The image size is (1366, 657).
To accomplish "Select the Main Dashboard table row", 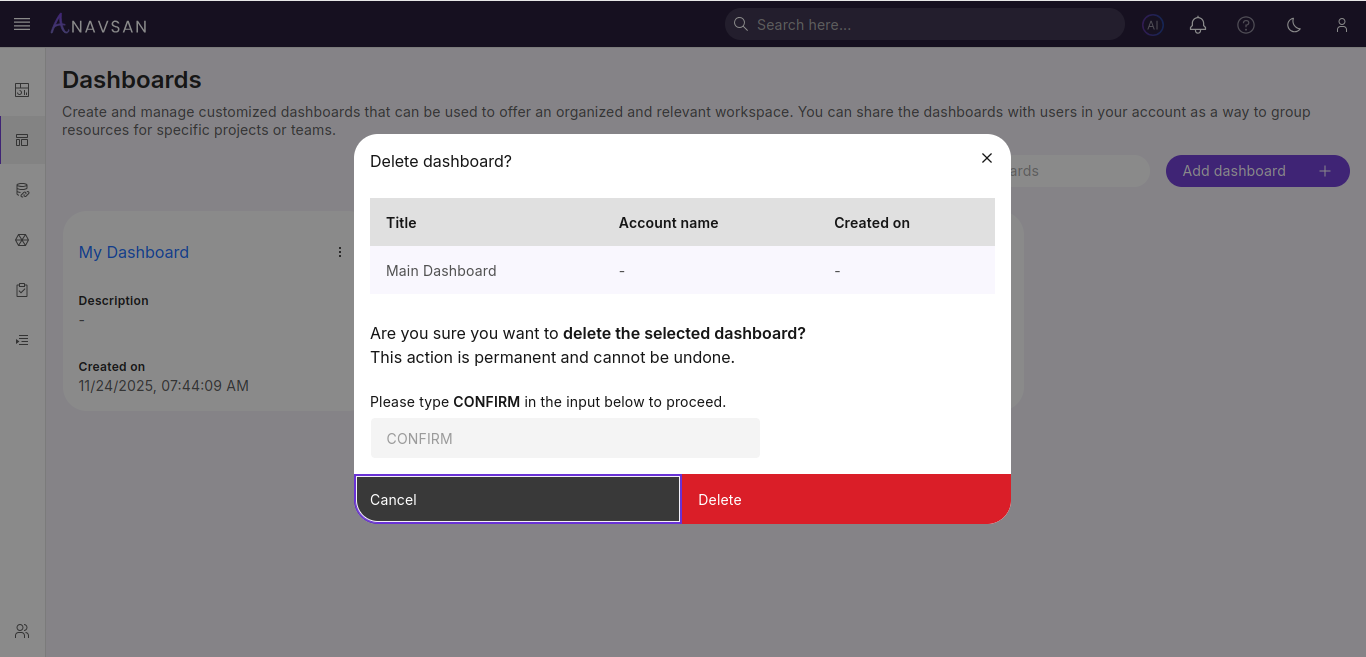I will (682, 270).
